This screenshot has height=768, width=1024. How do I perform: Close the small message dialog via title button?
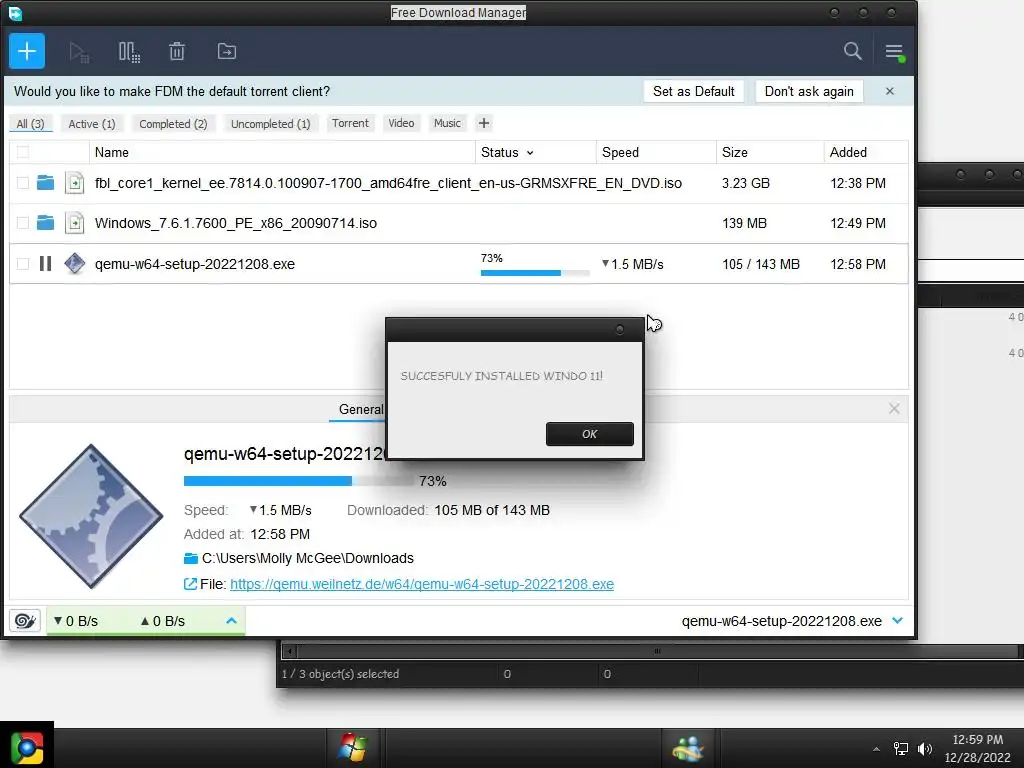pyautogui.click(x=620, y=329)
